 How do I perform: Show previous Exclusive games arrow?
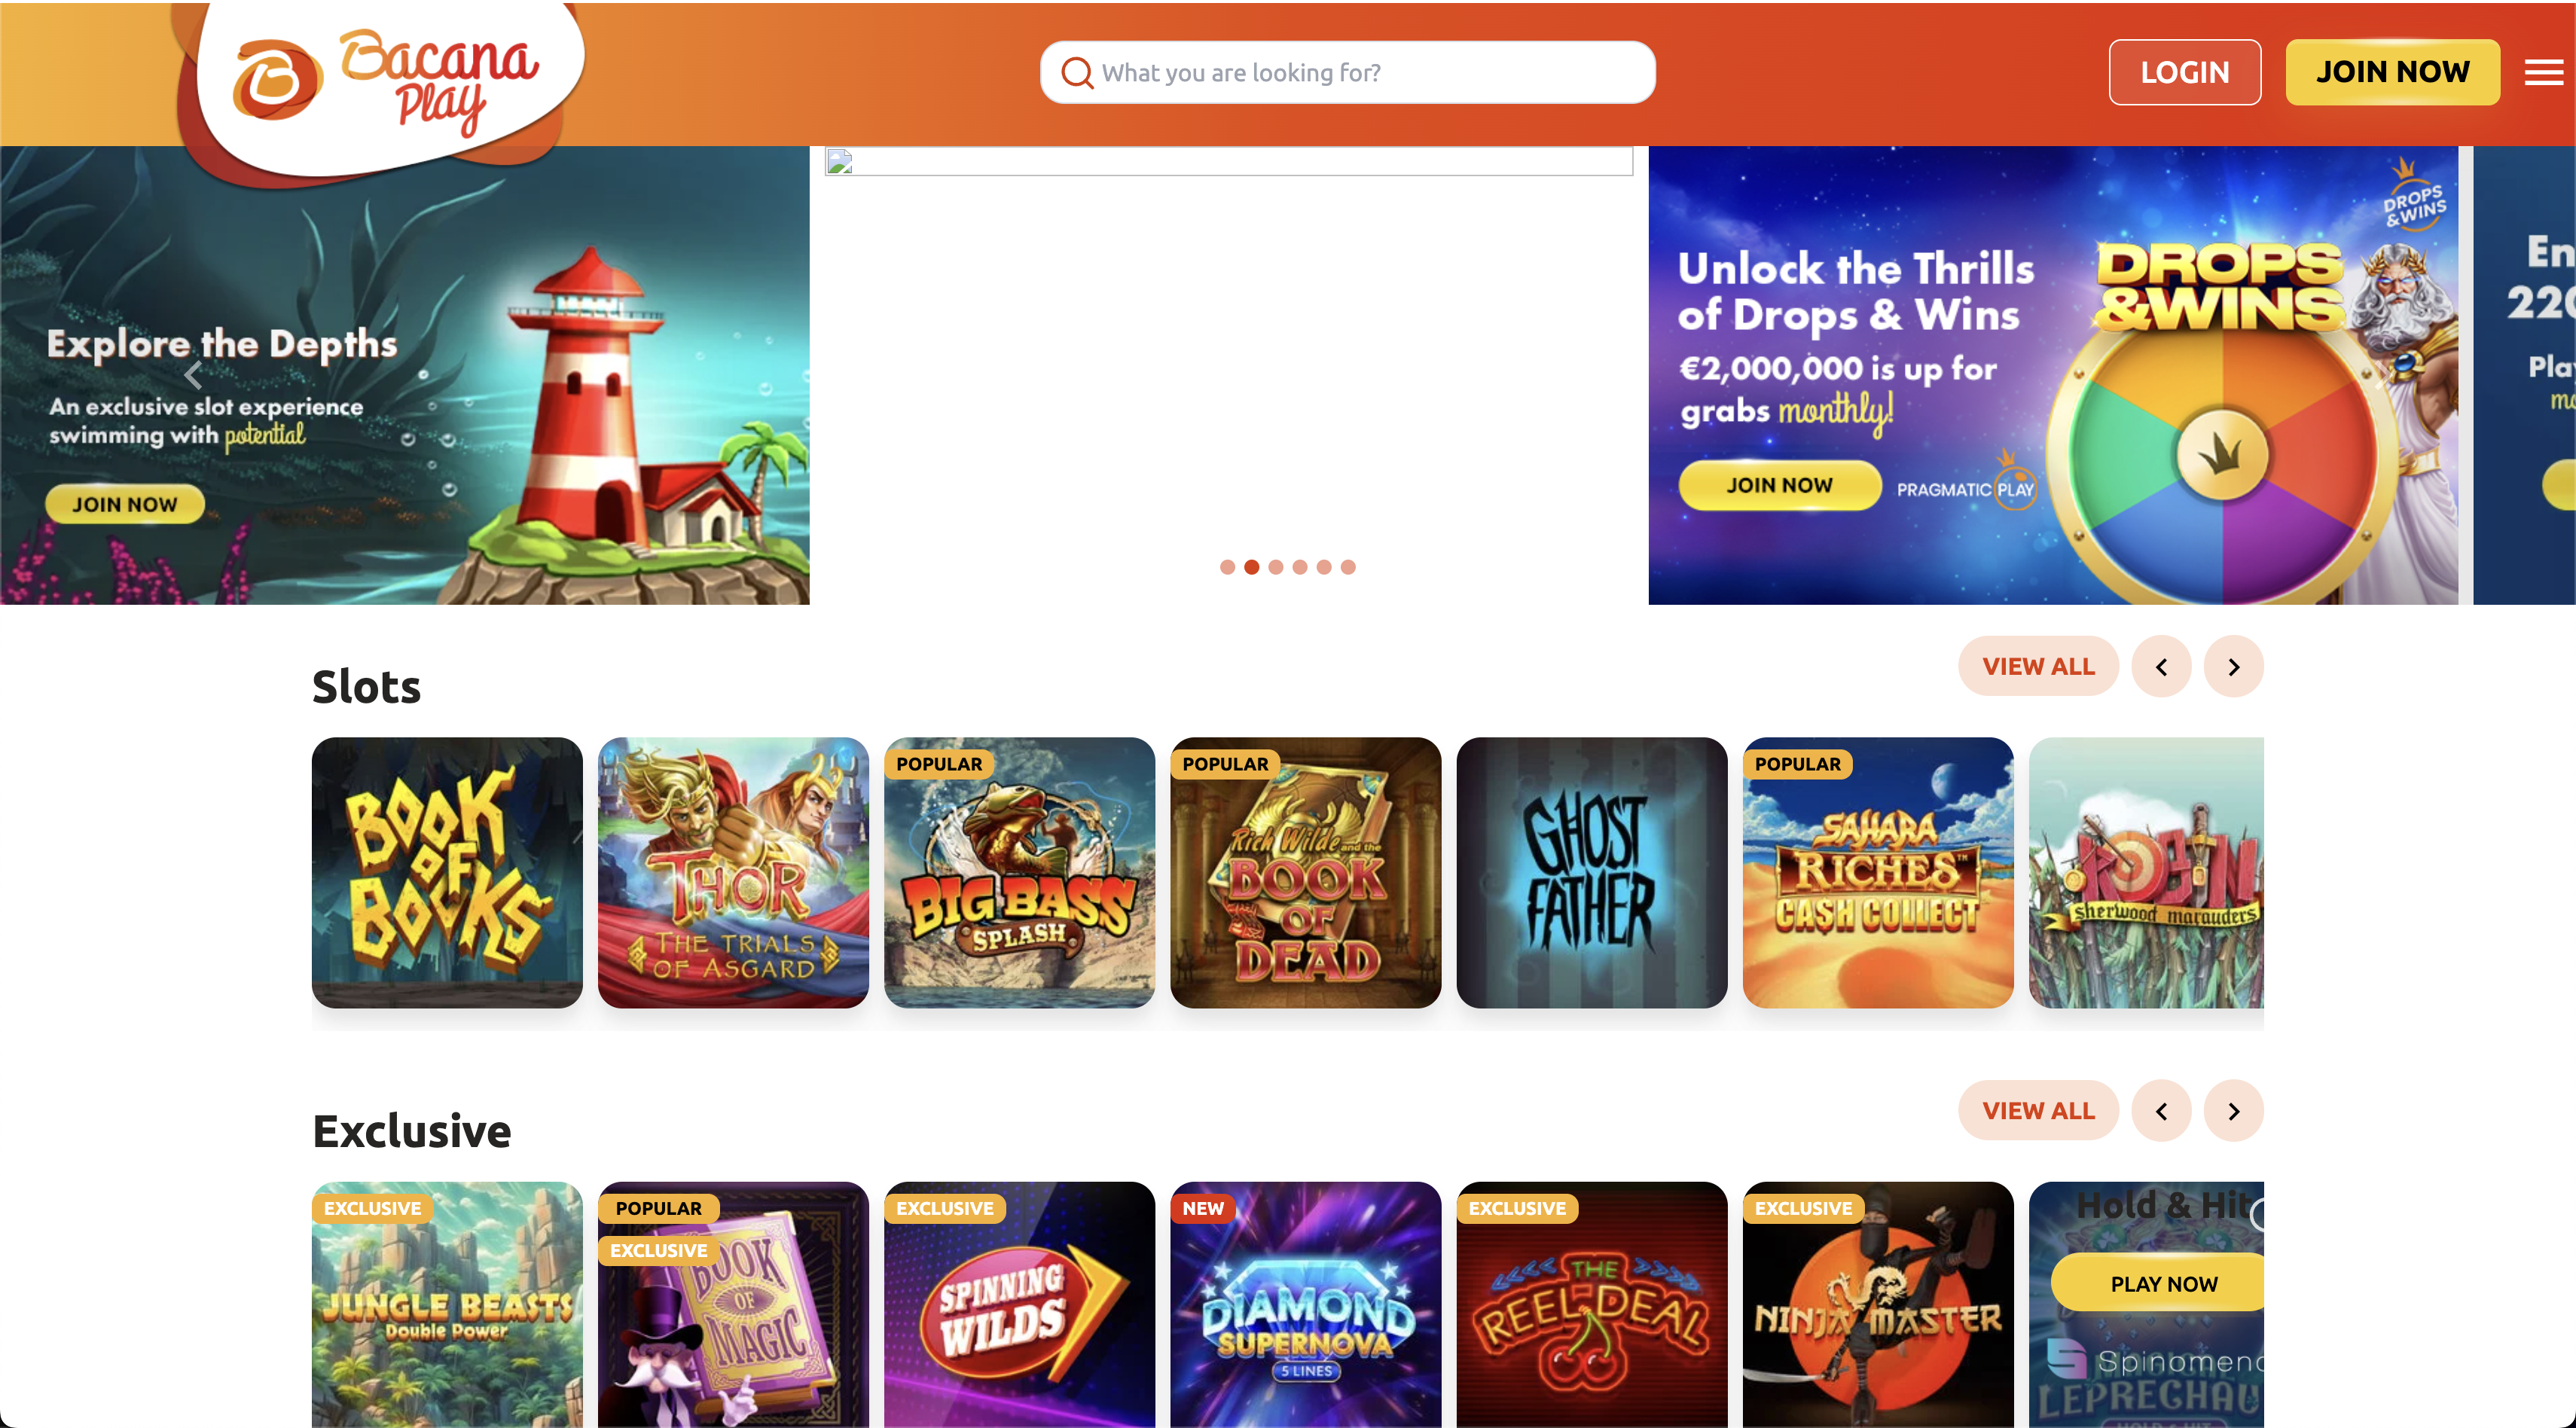tap(2161, 1111)
